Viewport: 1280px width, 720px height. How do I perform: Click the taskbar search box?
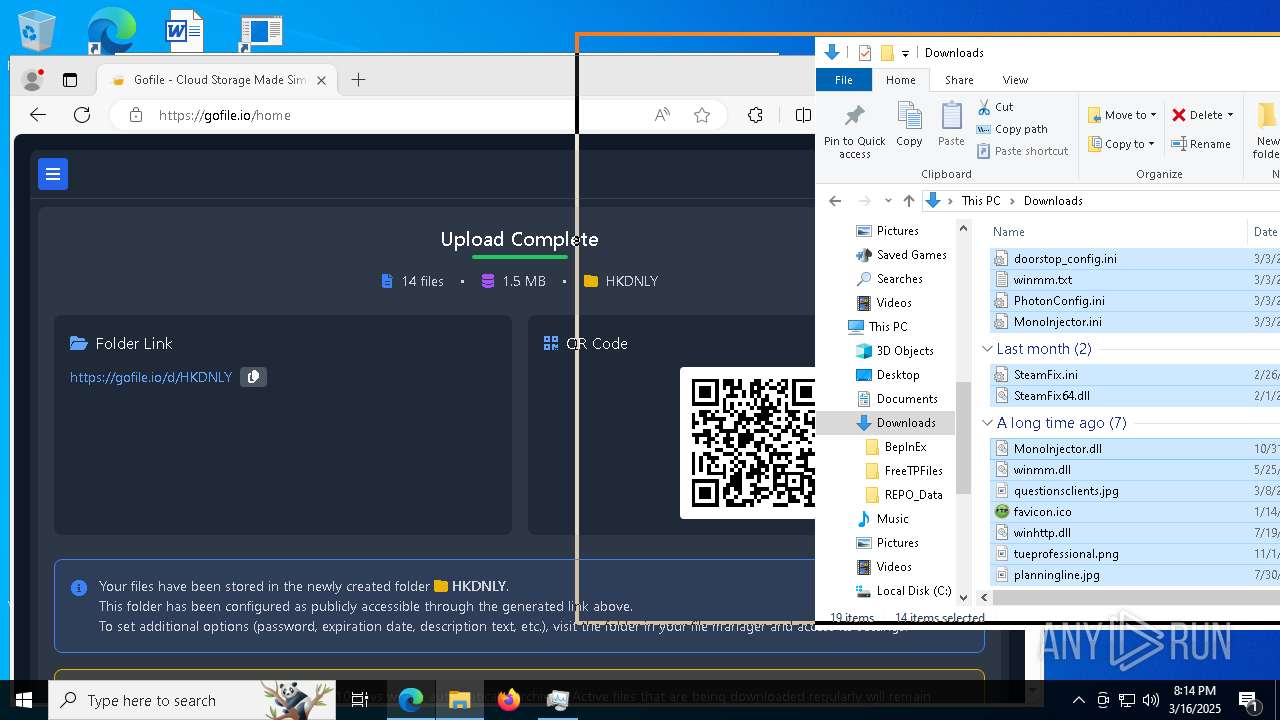coord(190,700)
